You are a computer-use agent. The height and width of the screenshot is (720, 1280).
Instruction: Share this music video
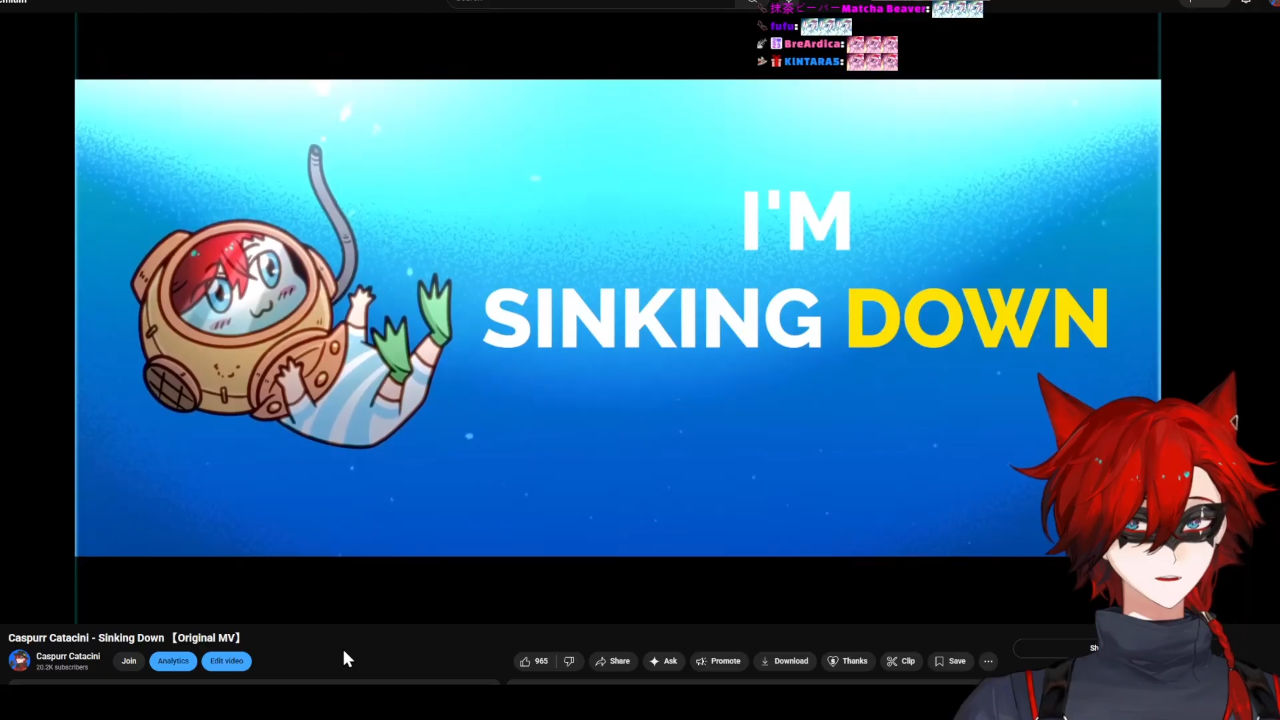[612, 661]
